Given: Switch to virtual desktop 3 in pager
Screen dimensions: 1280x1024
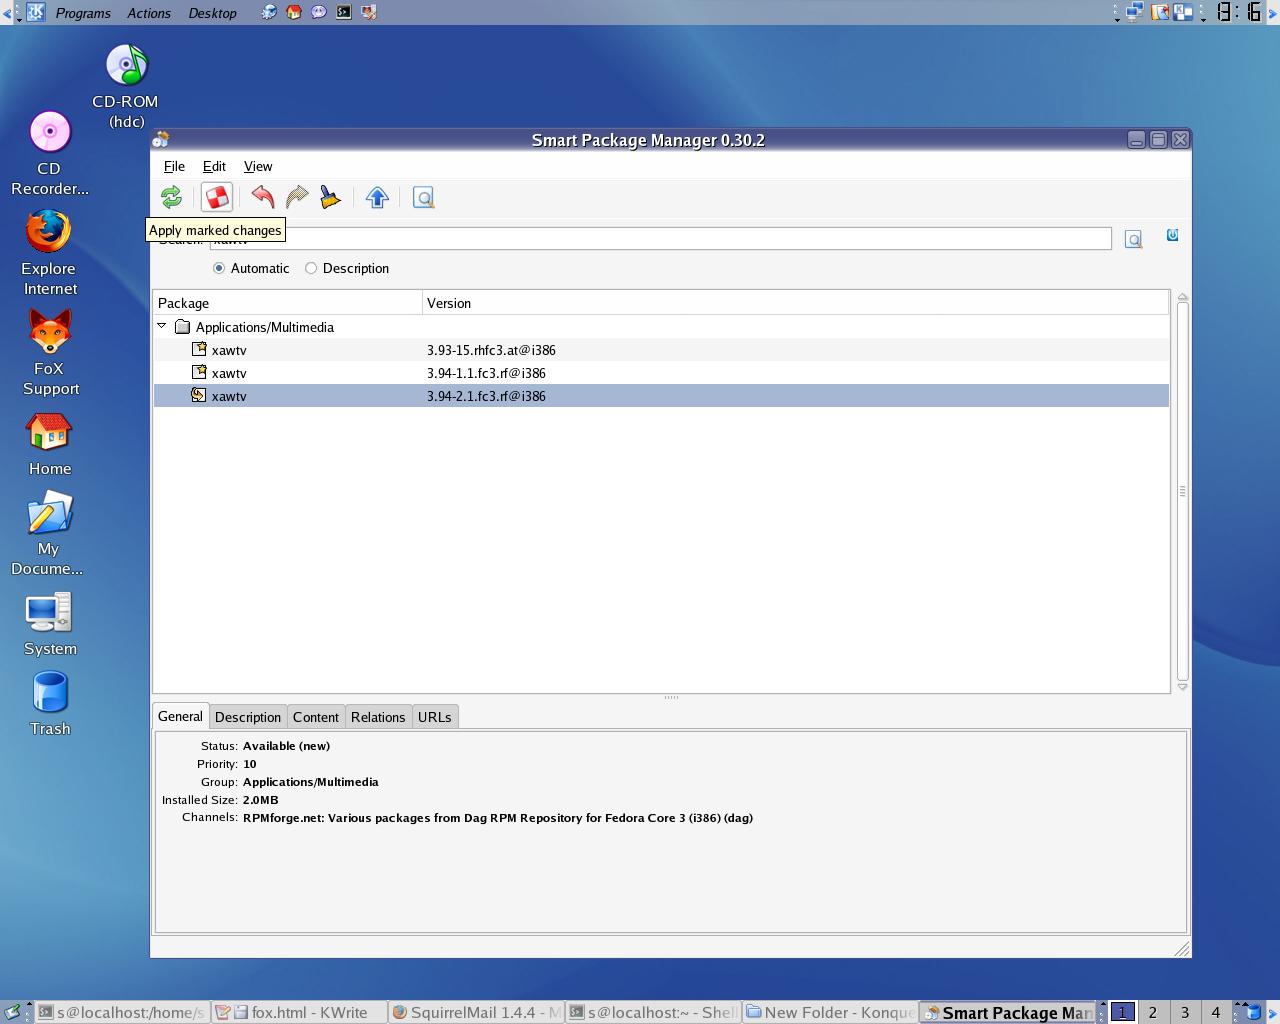Looking at the screenshot, I should click(x=1185, y=1012).
